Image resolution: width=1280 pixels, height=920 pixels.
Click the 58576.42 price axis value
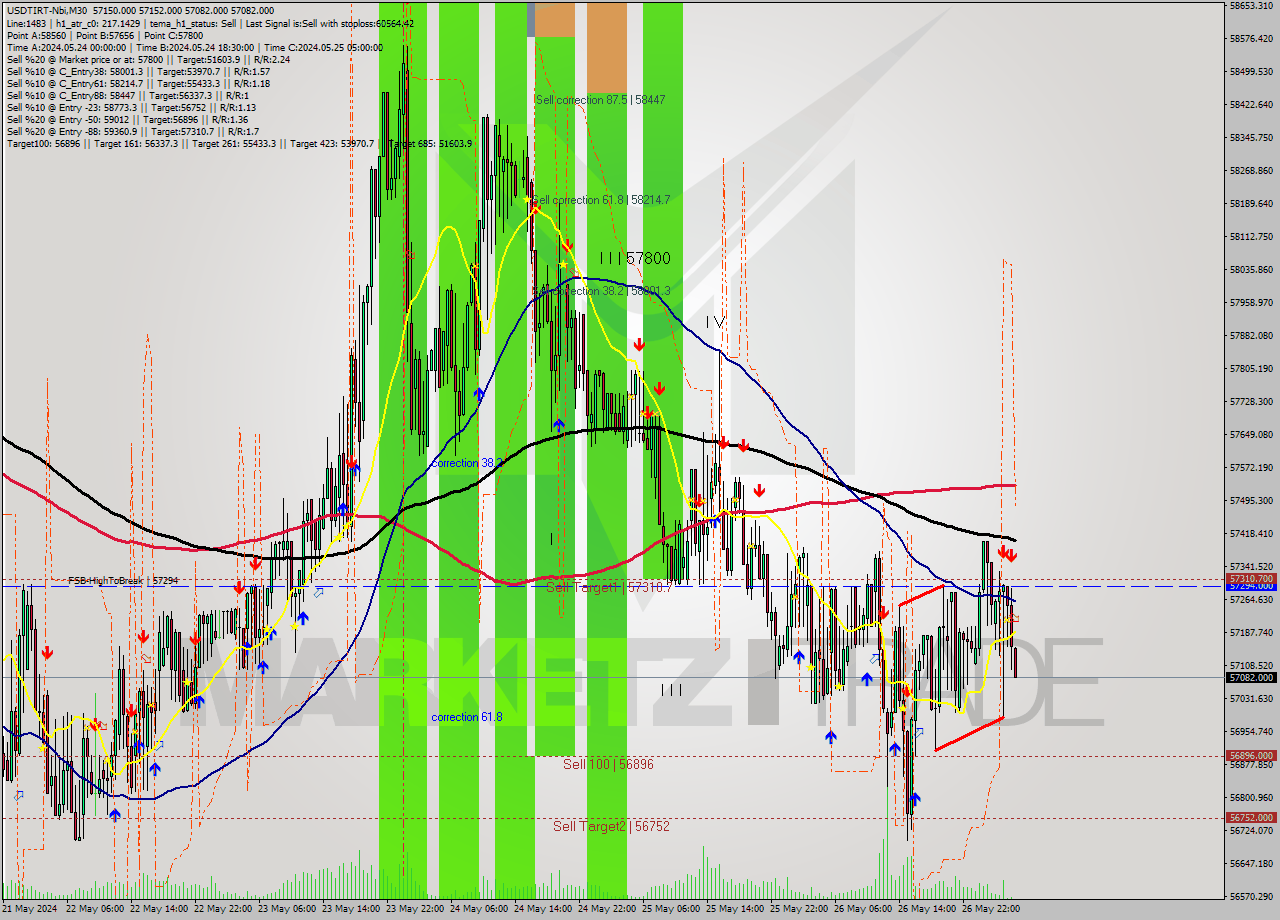1250,38
